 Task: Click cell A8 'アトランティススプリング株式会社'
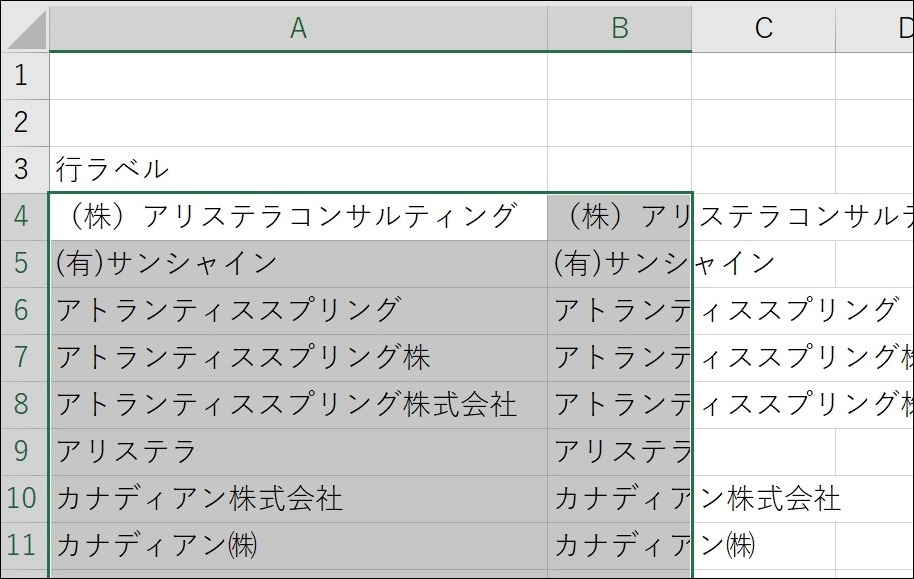pyautogui.click(x=298, y=405)
